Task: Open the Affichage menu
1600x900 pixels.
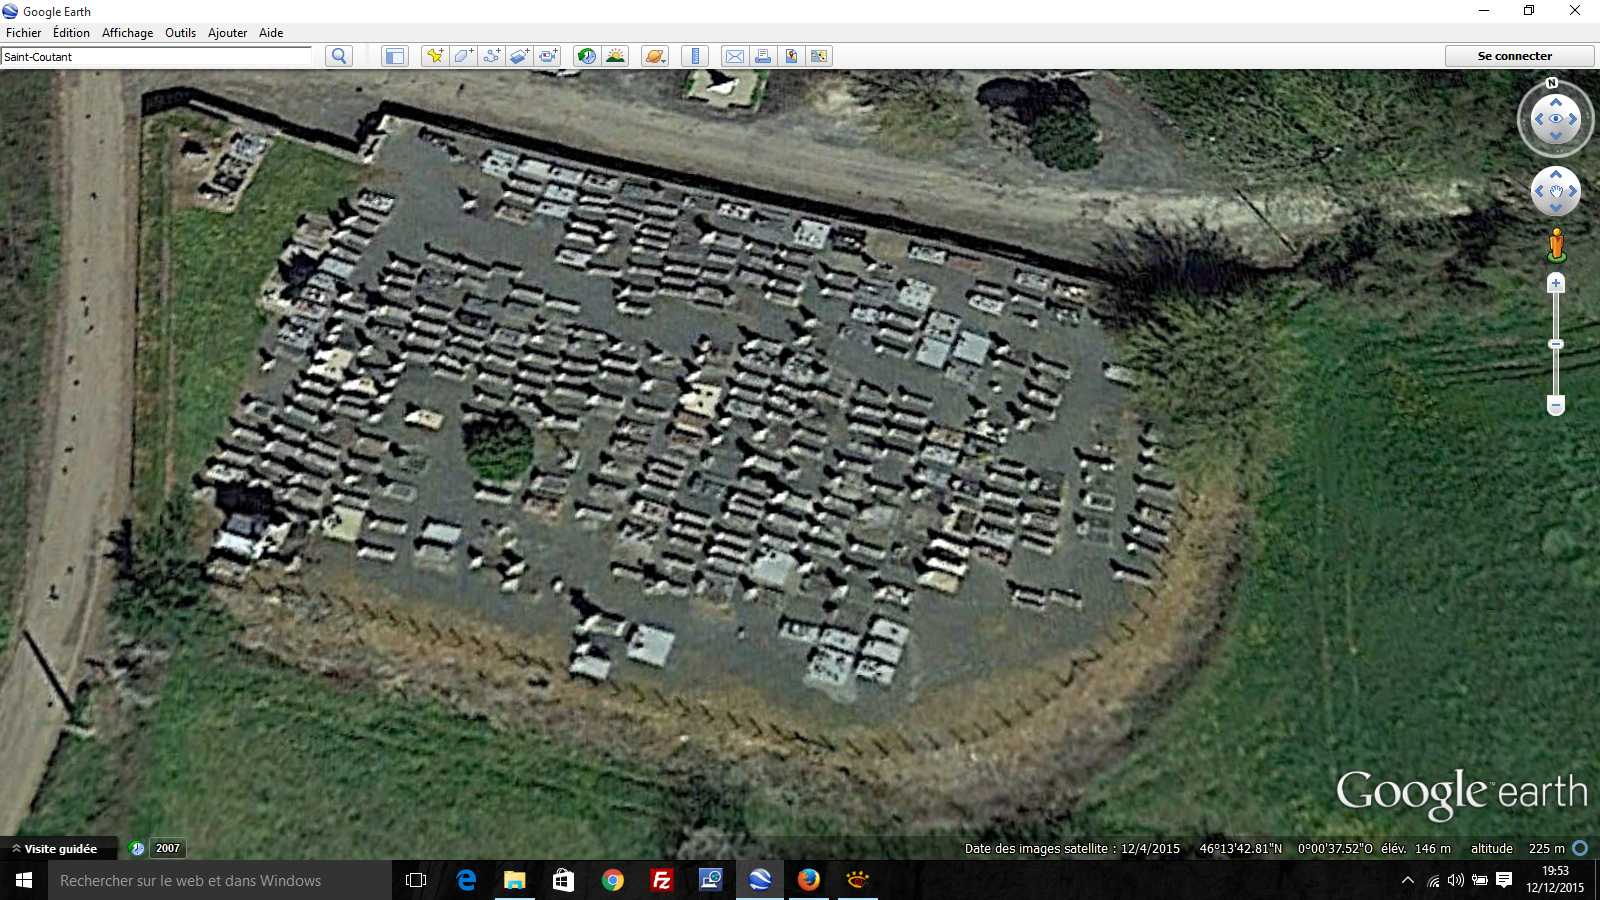Action: point(127,33)
